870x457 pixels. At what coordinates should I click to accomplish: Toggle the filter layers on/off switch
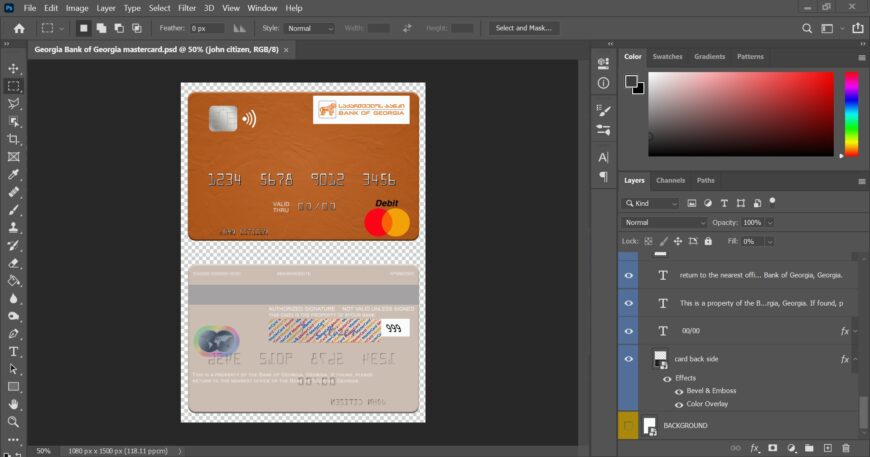[772, 202]
